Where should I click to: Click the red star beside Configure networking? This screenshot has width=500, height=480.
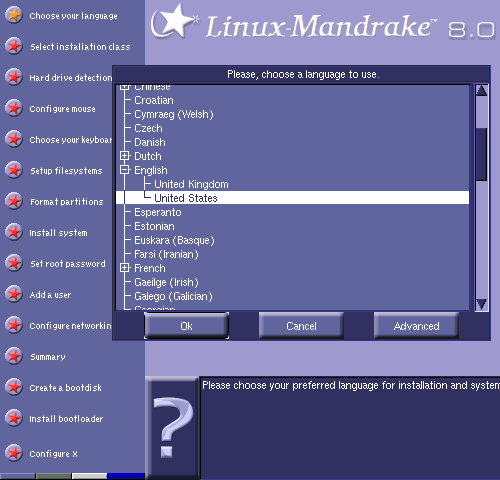[14, 325]
